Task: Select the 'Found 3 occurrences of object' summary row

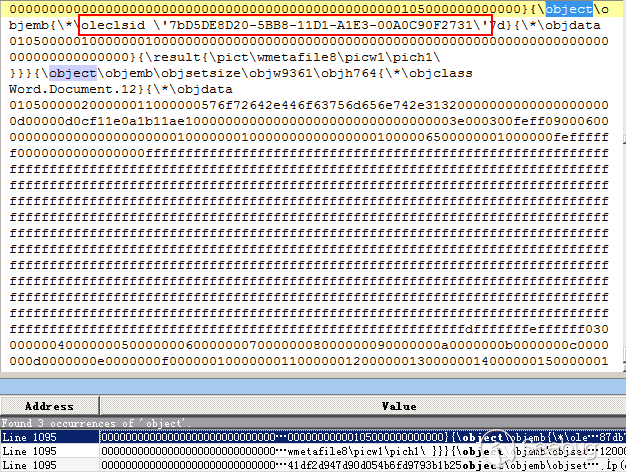Action: pos(313,423)
